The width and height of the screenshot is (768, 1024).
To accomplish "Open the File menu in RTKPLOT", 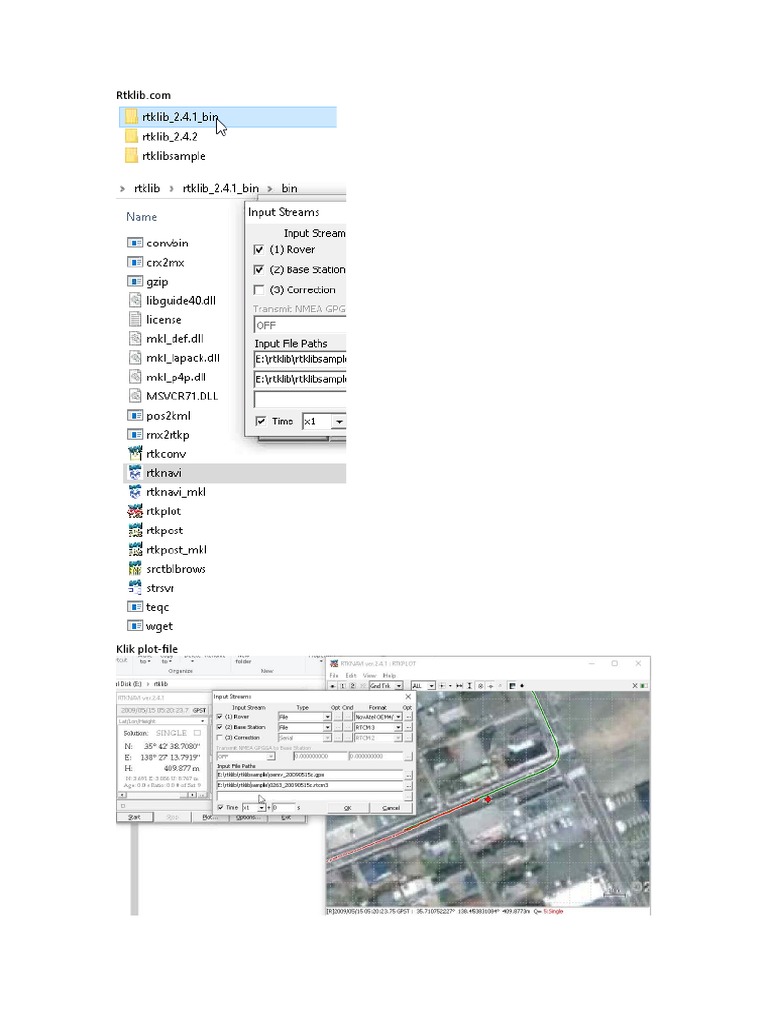I will click(334, 675).
